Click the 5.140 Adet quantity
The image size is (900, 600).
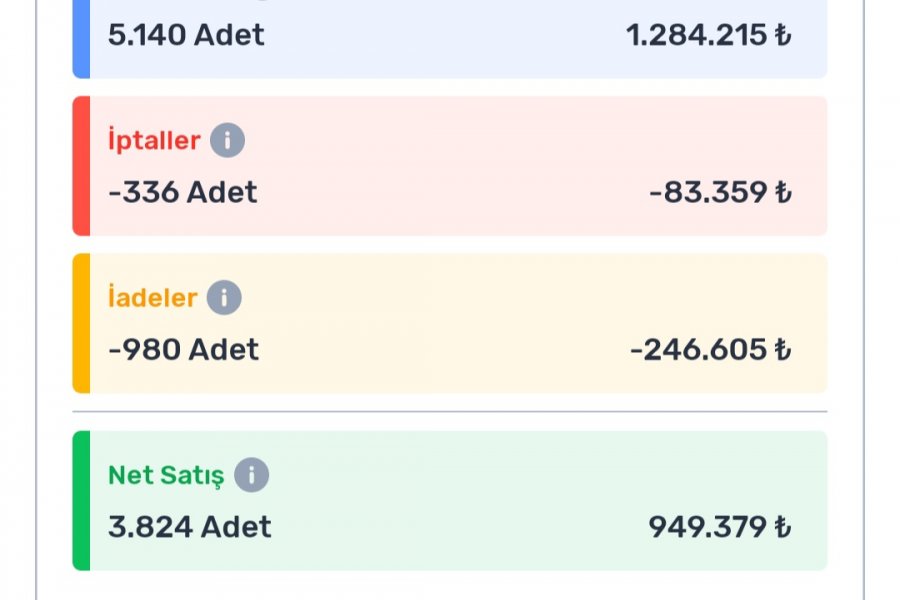[x=186, y=35]
